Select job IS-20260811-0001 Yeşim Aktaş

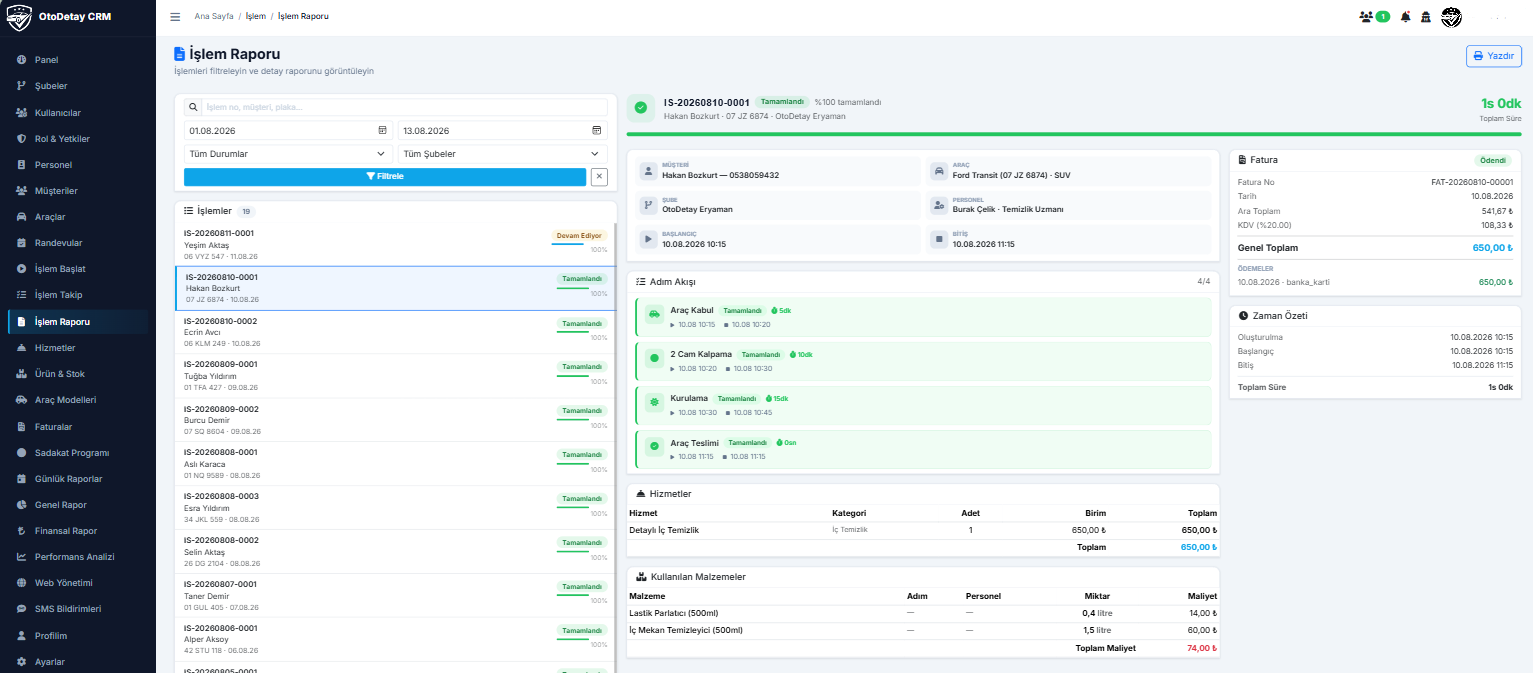pyautogui.click(x=396, y=244)
